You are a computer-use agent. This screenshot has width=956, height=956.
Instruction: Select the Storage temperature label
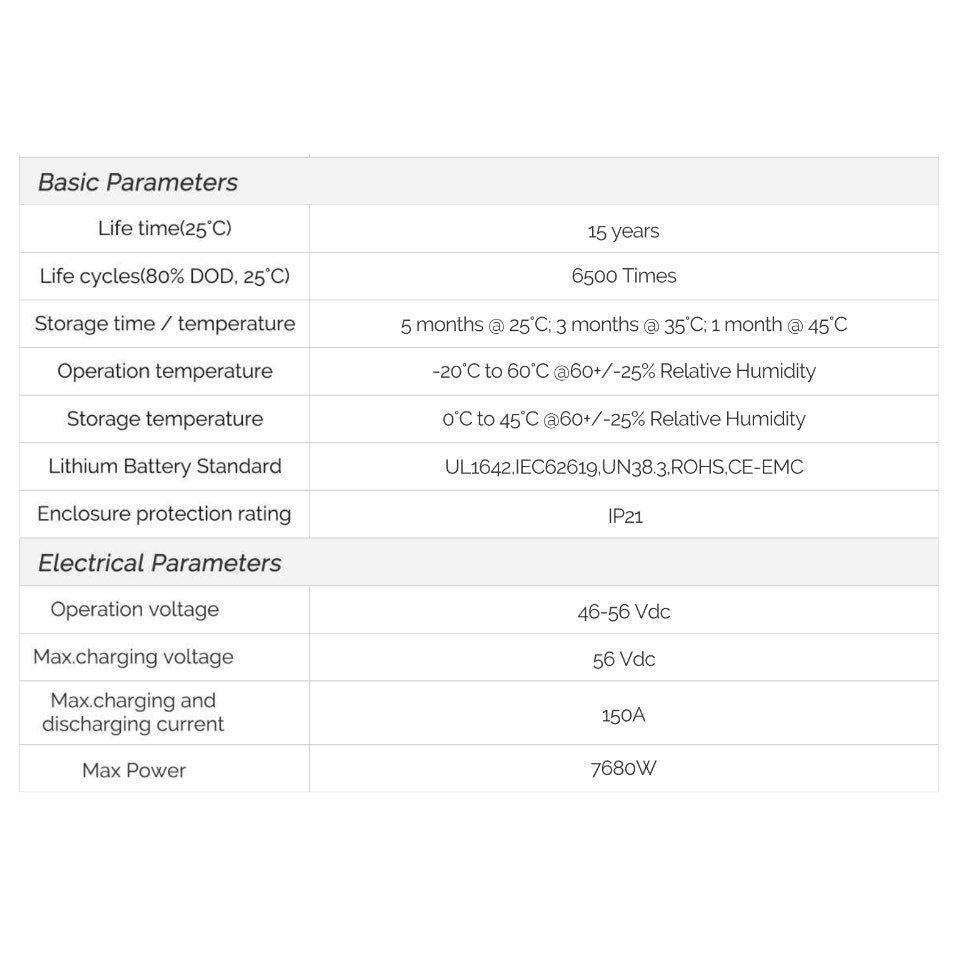165,419
